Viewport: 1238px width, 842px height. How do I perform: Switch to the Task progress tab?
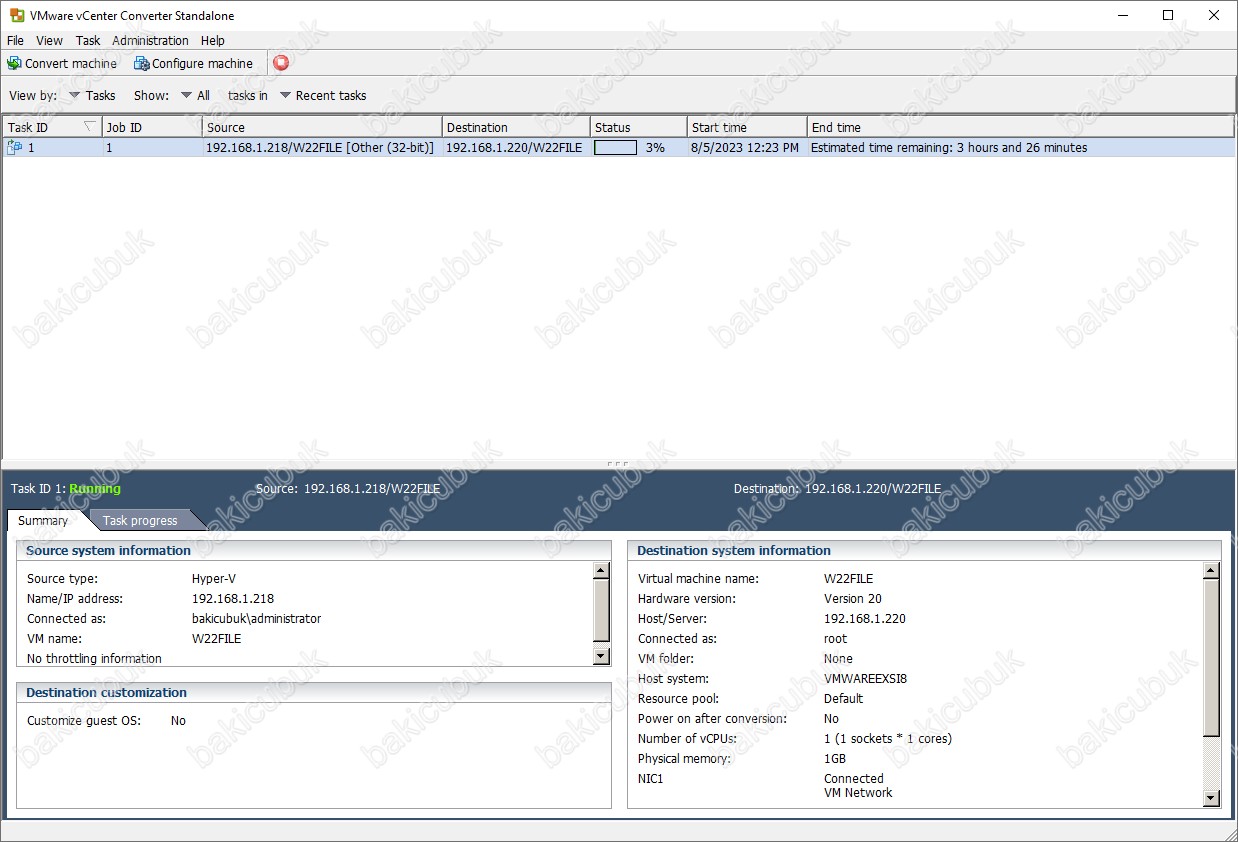click(x=140, y=520)
